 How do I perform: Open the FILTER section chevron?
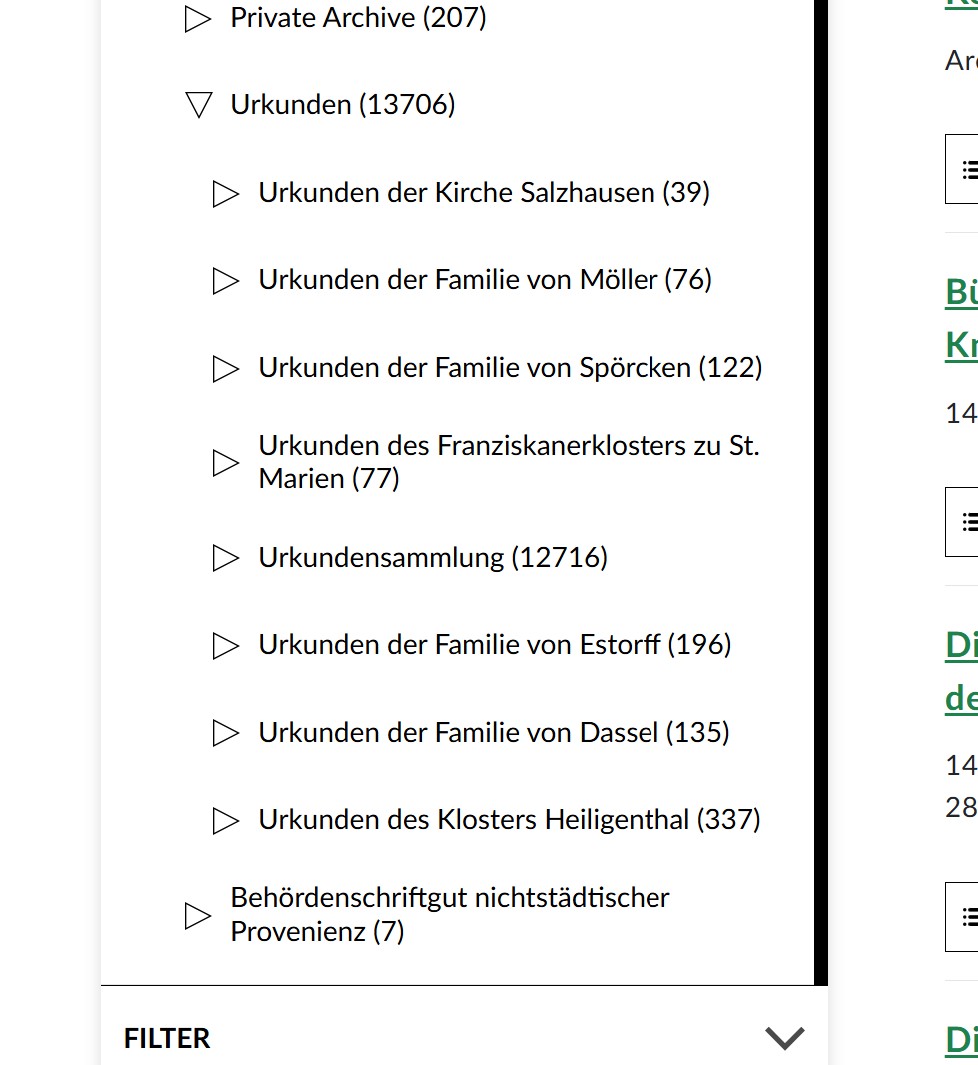click(784, 1038)
